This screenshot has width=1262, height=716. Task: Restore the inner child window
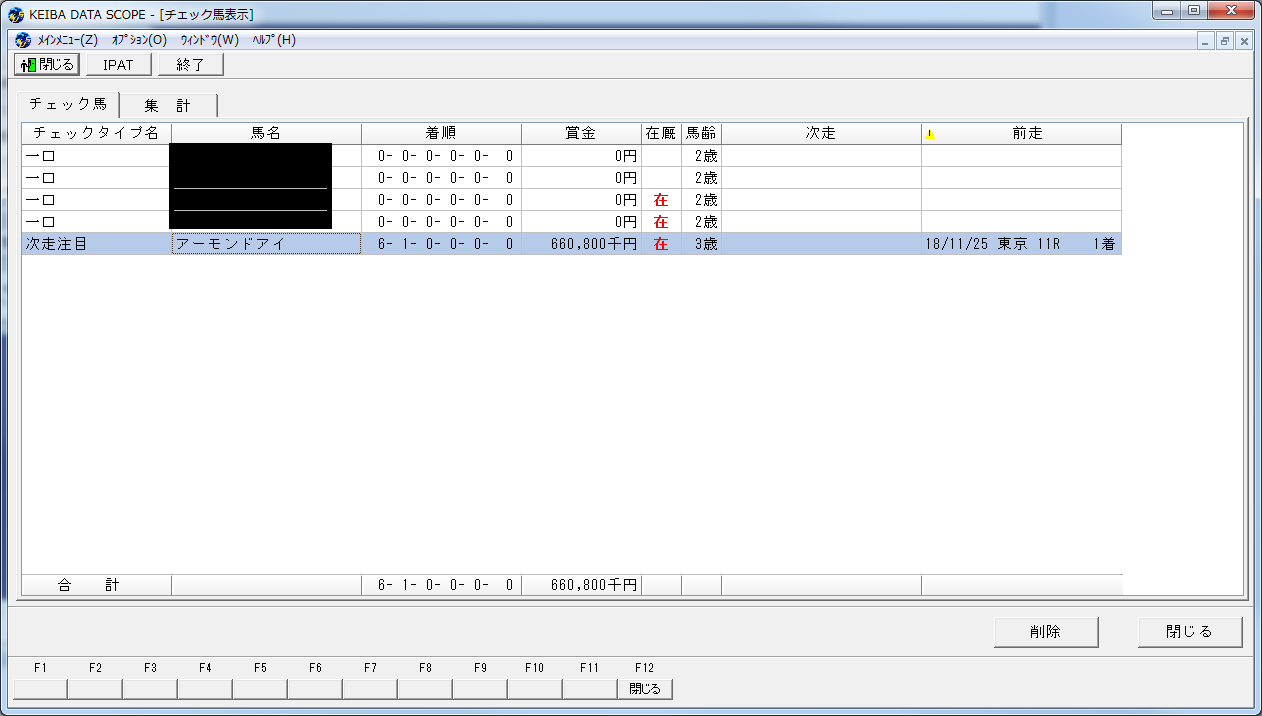coord(1224,41)
